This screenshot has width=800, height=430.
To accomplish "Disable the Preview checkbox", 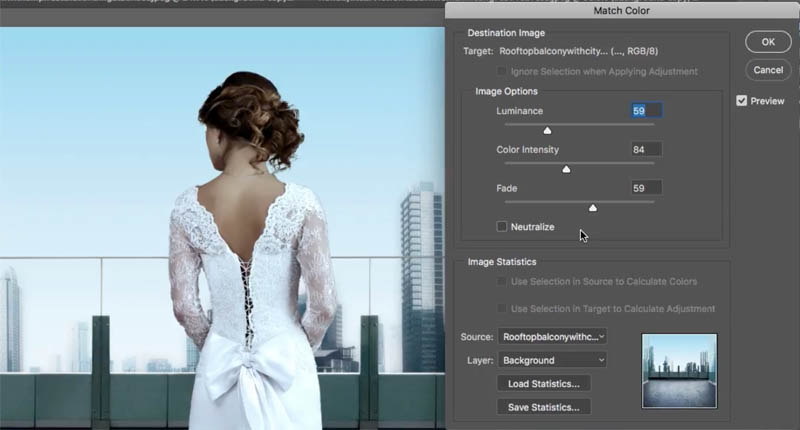I will point(742,100).
